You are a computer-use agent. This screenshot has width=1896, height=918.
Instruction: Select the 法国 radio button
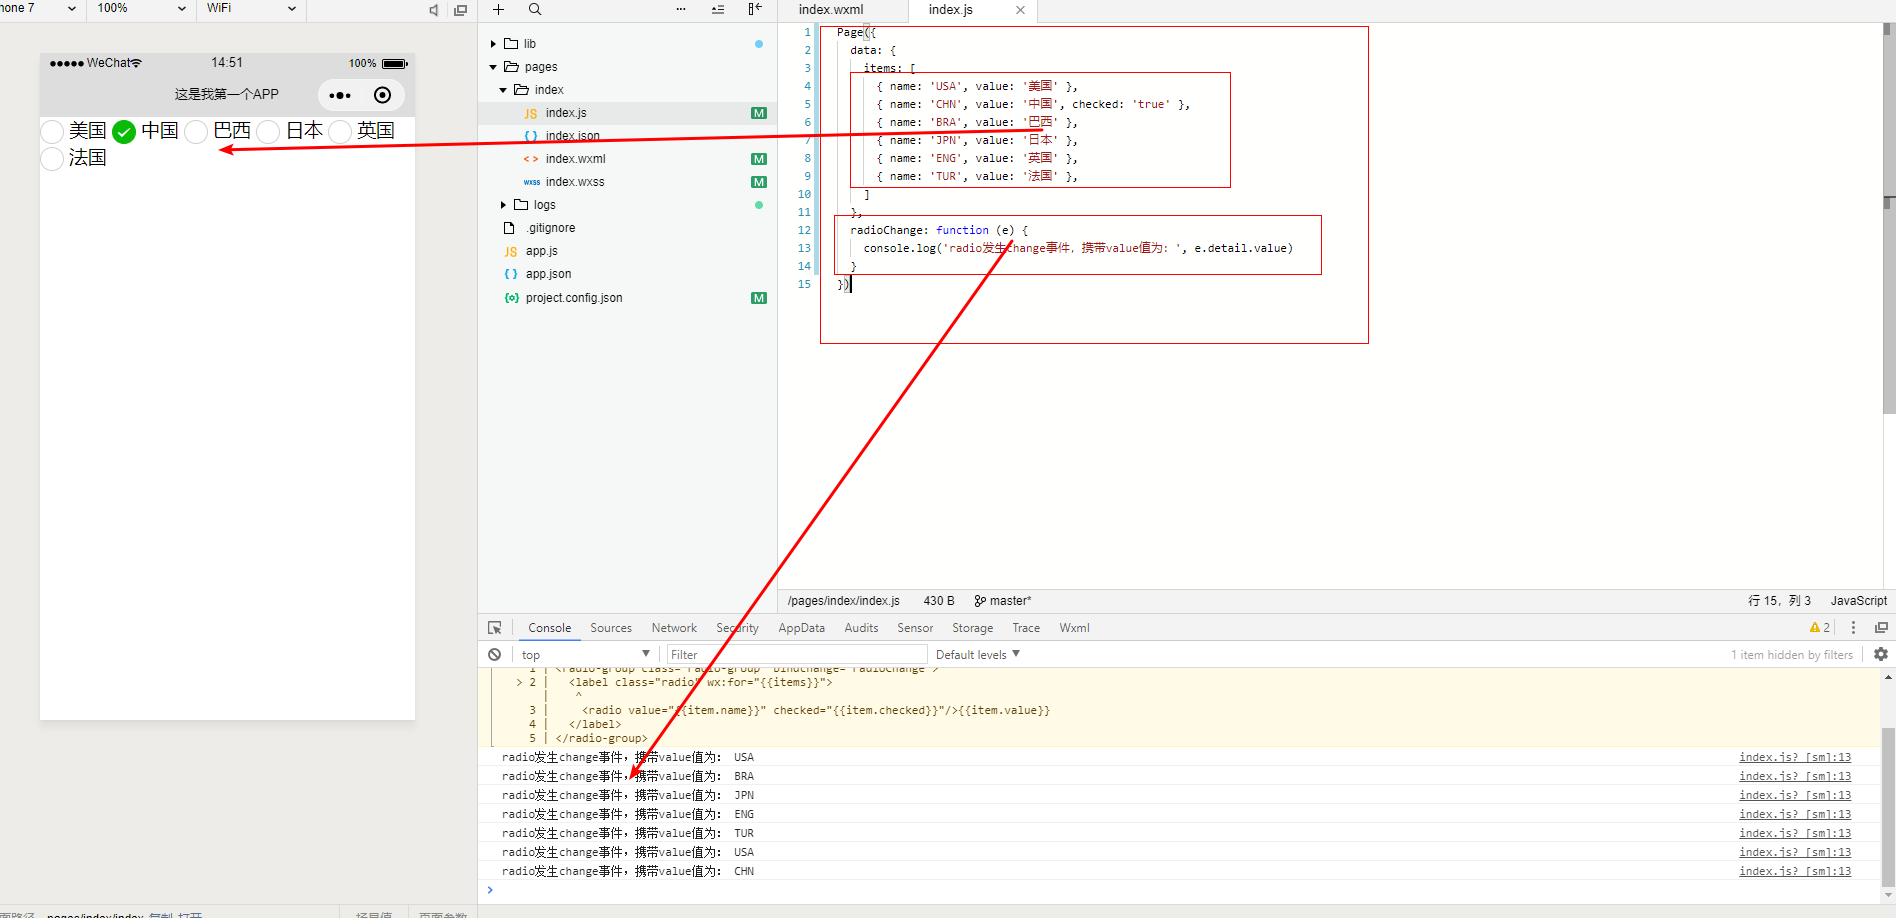click(53, 159)
